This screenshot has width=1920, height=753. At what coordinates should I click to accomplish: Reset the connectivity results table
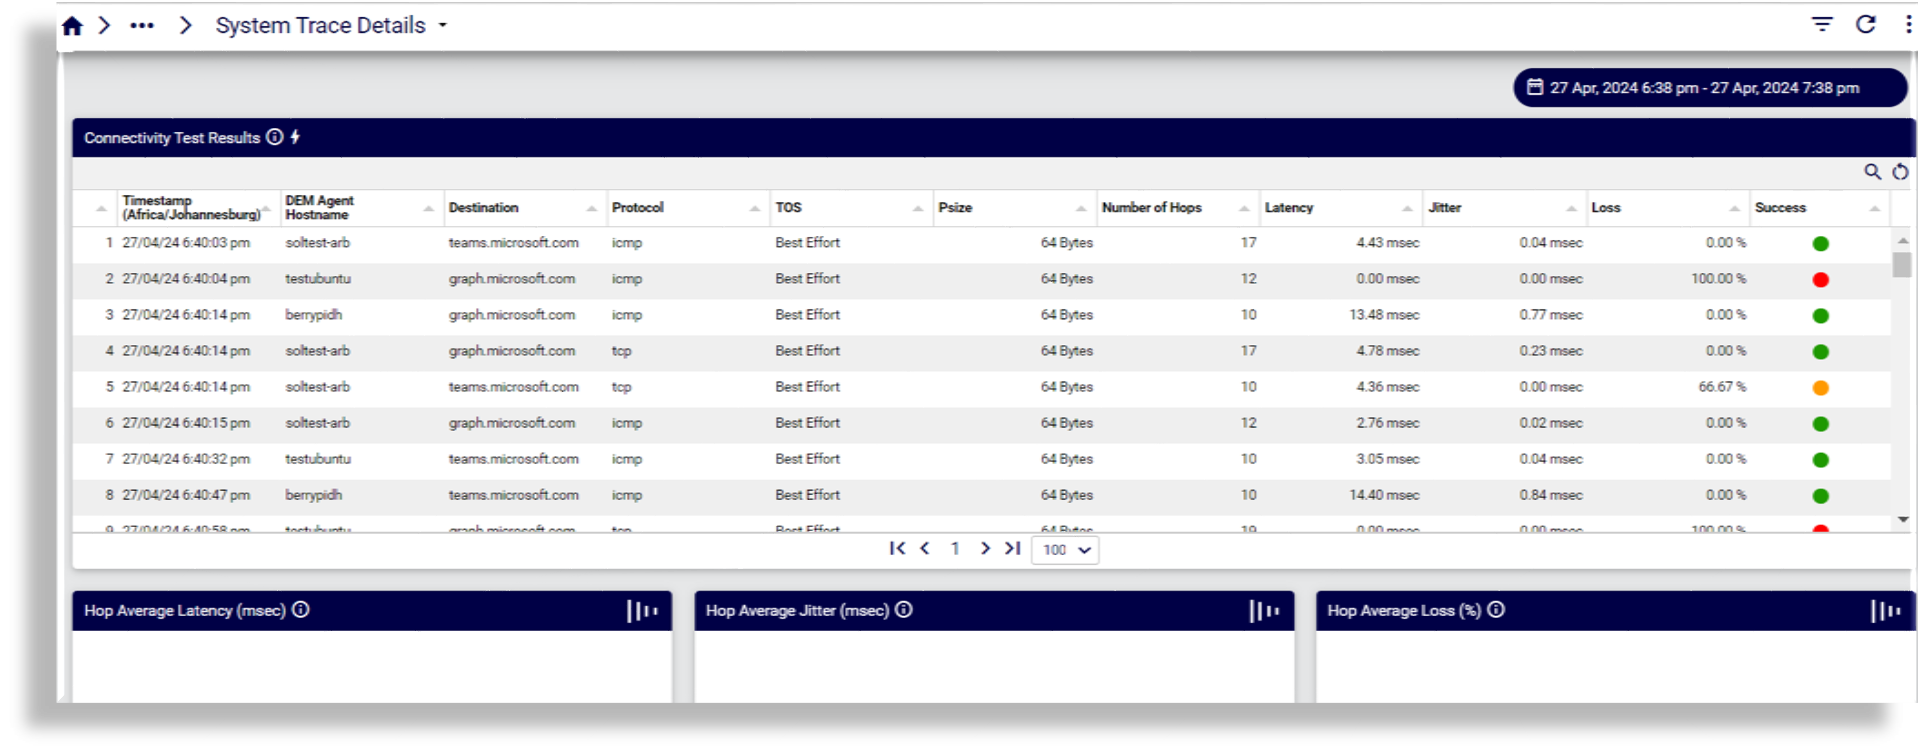click(x=1900, y=172)
